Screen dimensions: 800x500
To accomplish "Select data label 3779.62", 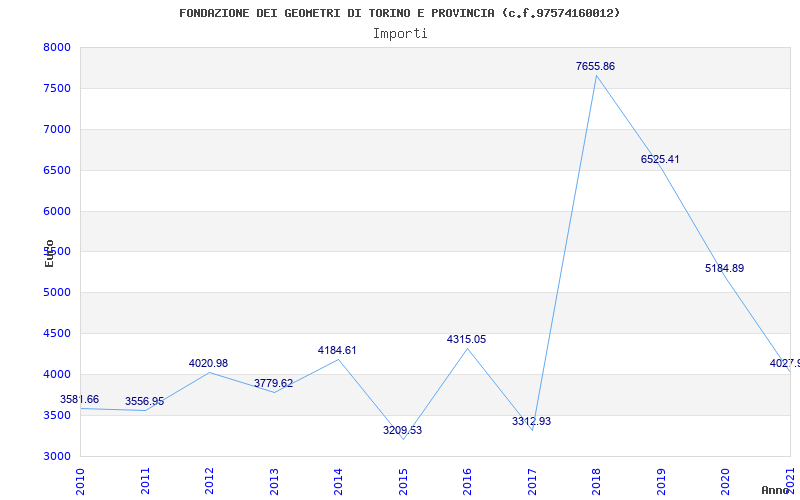I will [273, 383].
